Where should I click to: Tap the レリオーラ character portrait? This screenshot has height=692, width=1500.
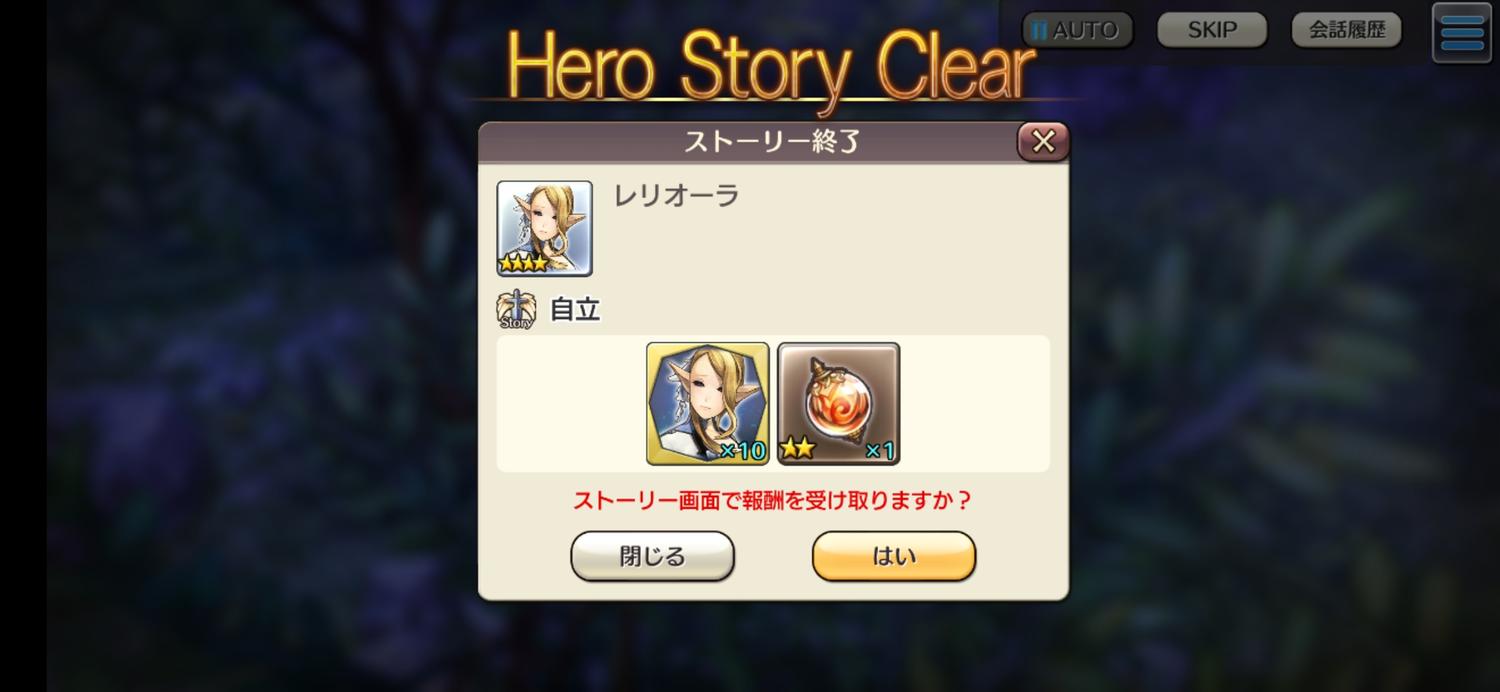click(x=544, y=228)
